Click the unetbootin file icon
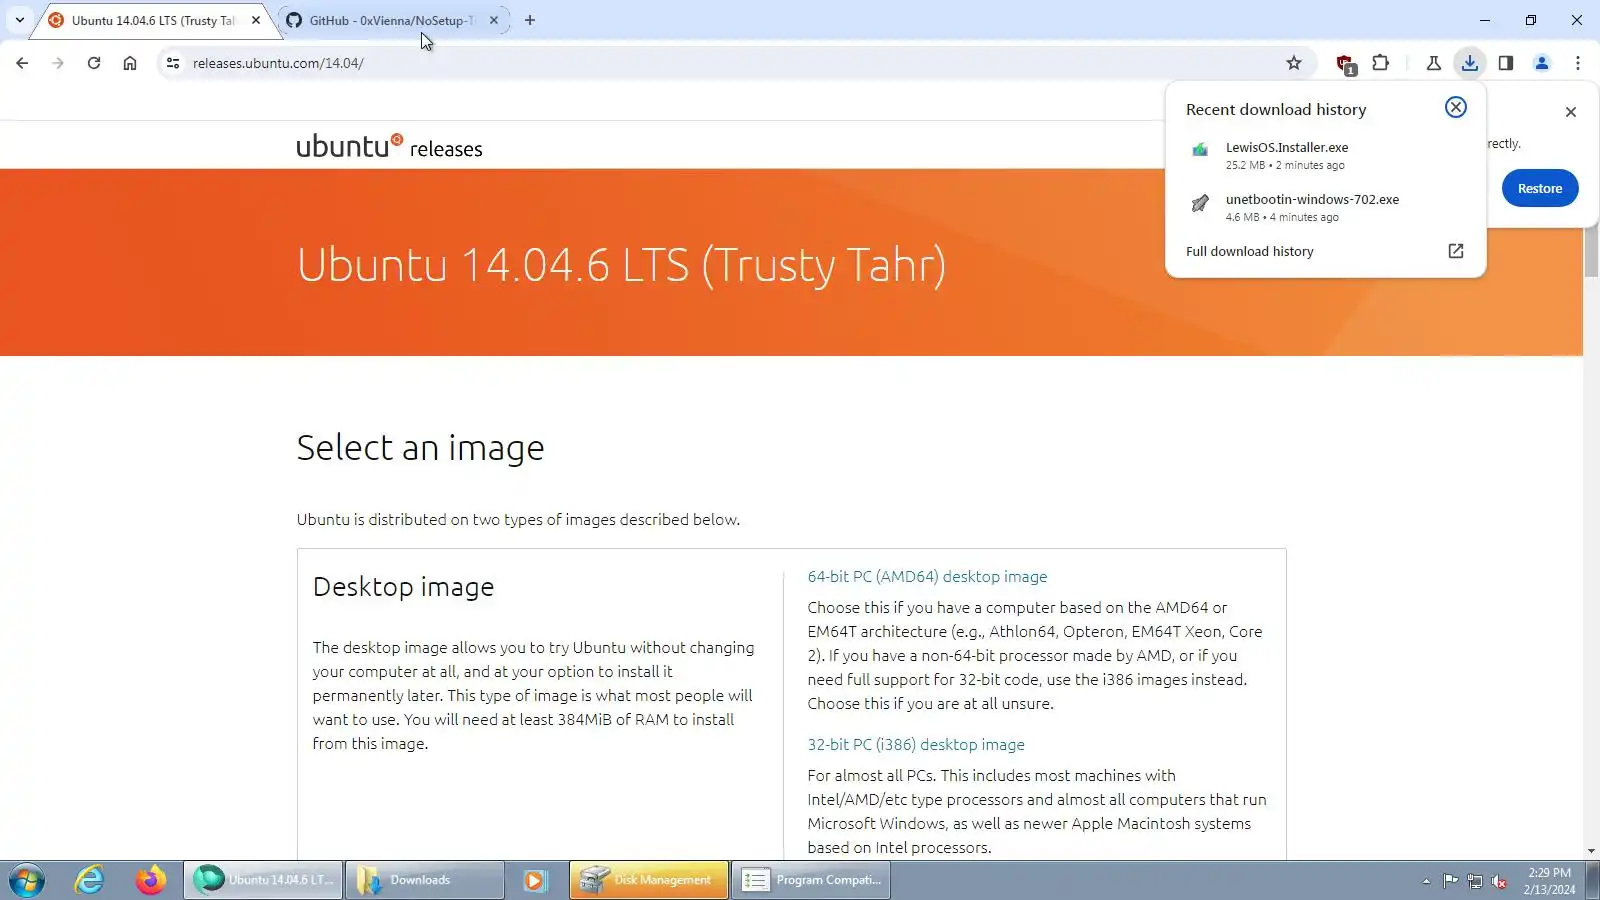The height and width of the screenshot is (900, 1600). pos(1200,204)
